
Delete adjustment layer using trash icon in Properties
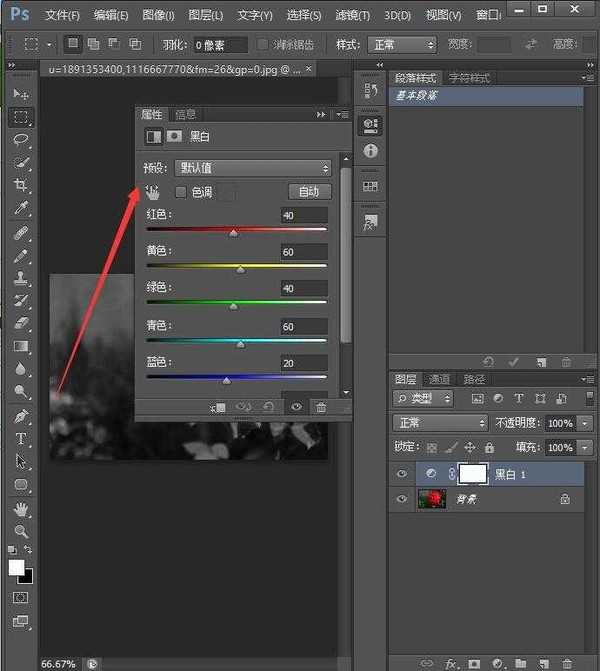[x=321, y=407]
